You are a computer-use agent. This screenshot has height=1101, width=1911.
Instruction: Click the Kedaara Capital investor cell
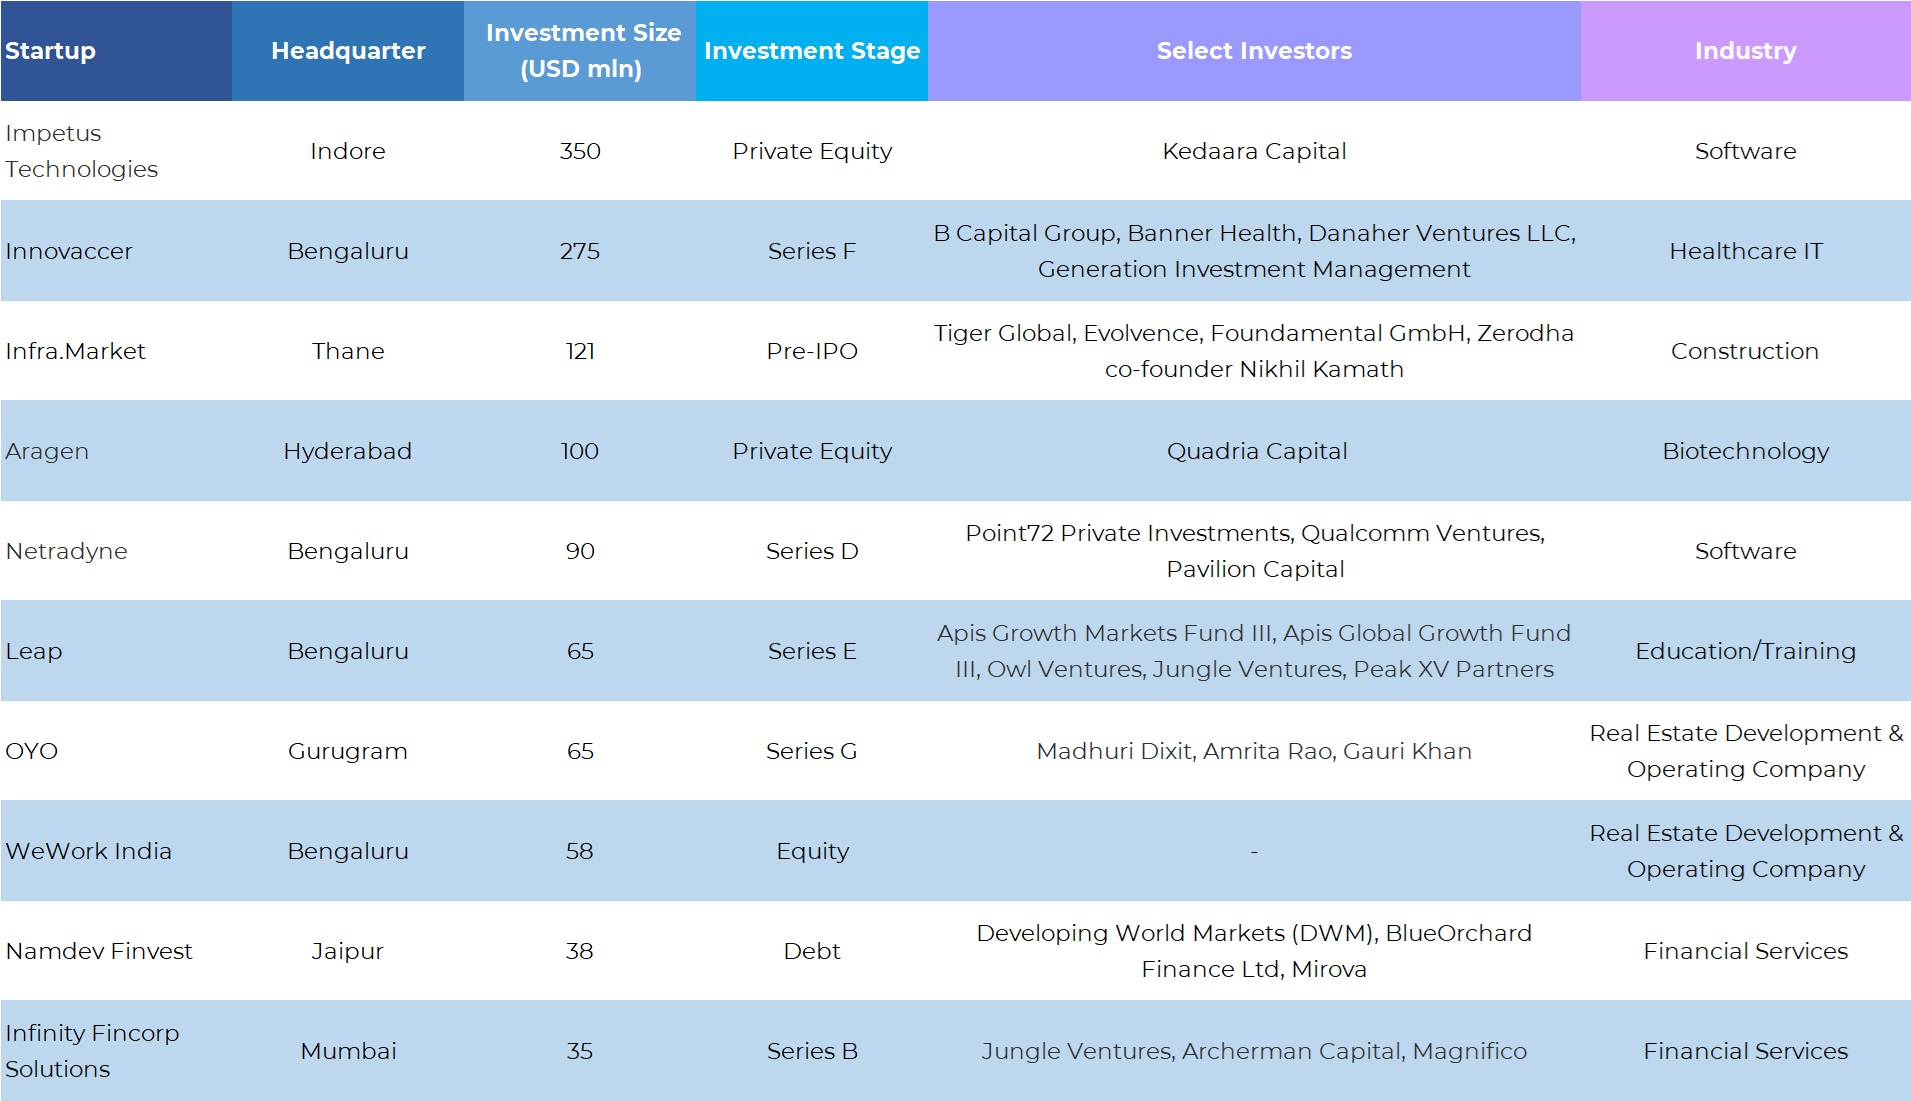point(1254,151)
